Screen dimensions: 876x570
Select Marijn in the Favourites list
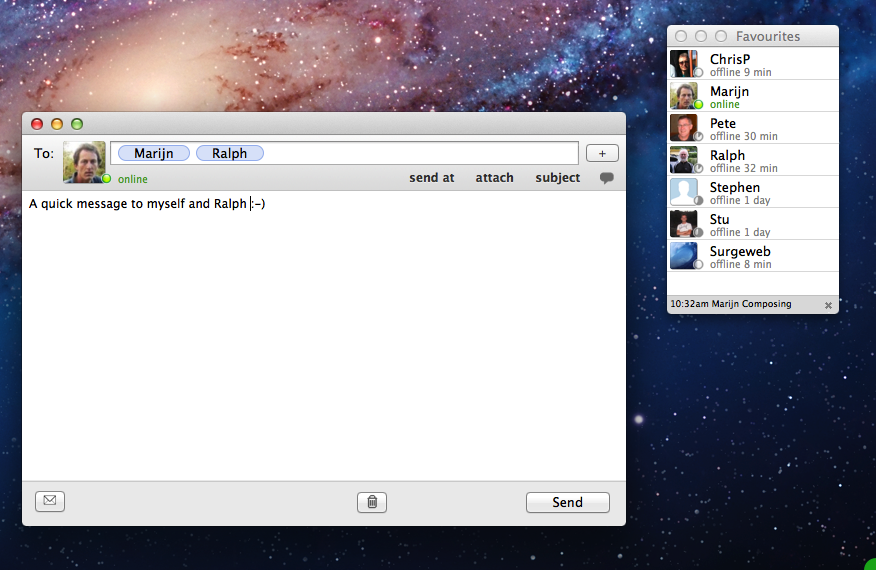click(x=753, y=96)
